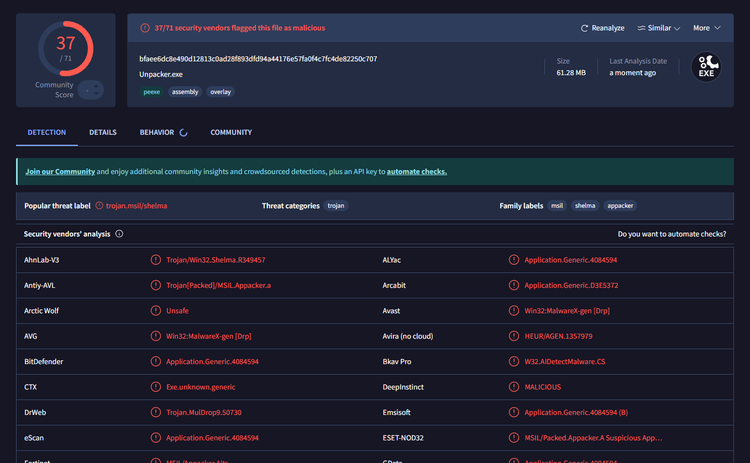Click the trojan threat category chip
This screenshot has width=750, height=463.
click(336, 206)
